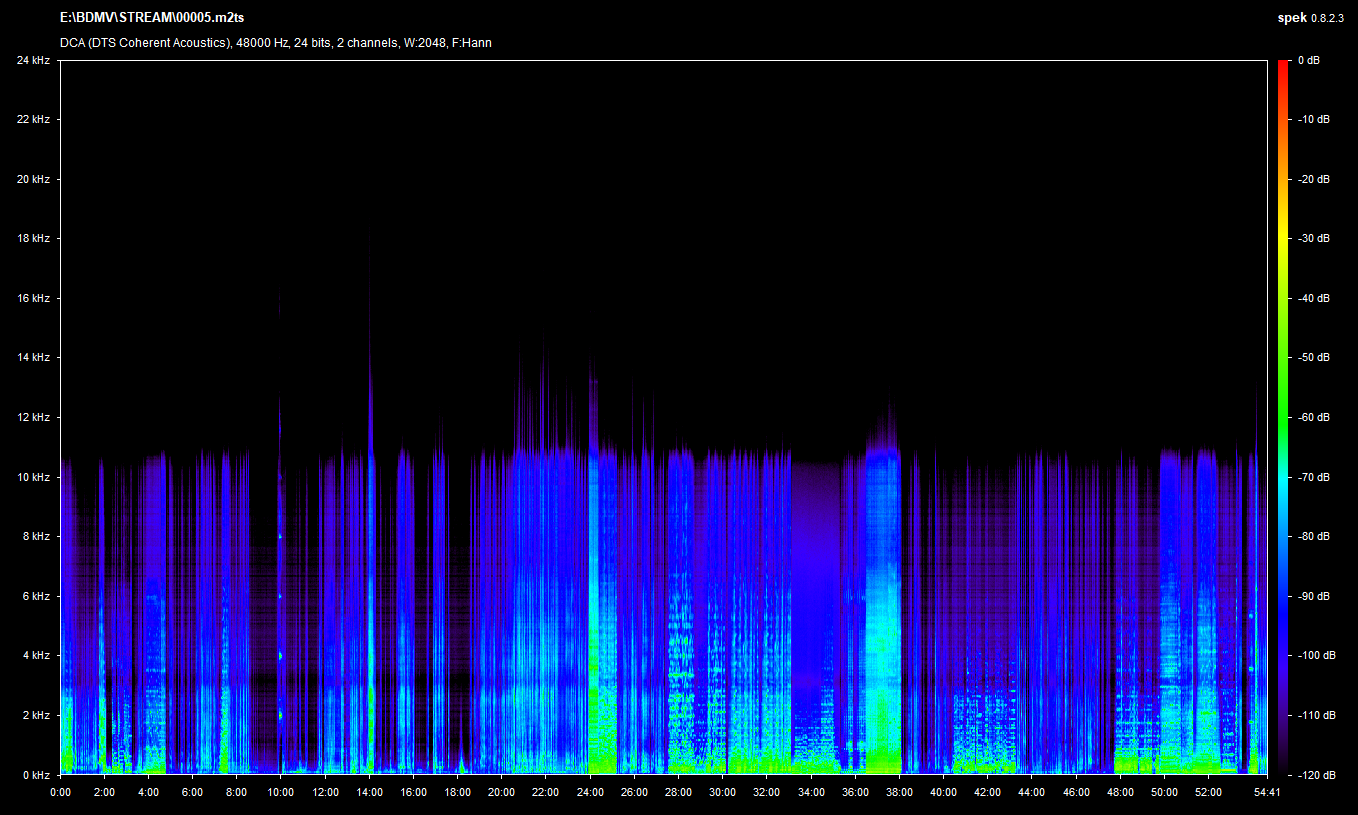Image resolution: width=1358 pixels, height=815 pixels.
Task: Pick the 10 kHz frequency axis label
Action: pyautogui.click(x=33, y=477)
